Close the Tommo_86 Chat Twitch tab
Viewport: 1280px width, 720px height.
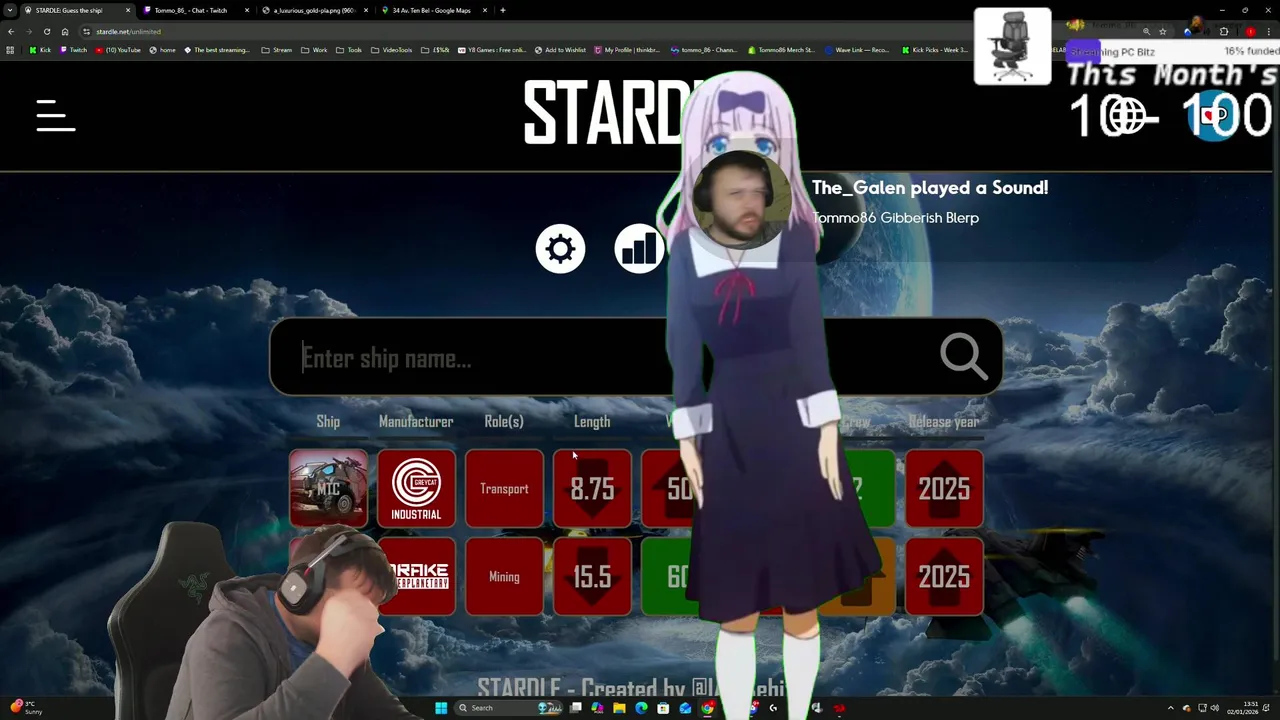point(247,10)
